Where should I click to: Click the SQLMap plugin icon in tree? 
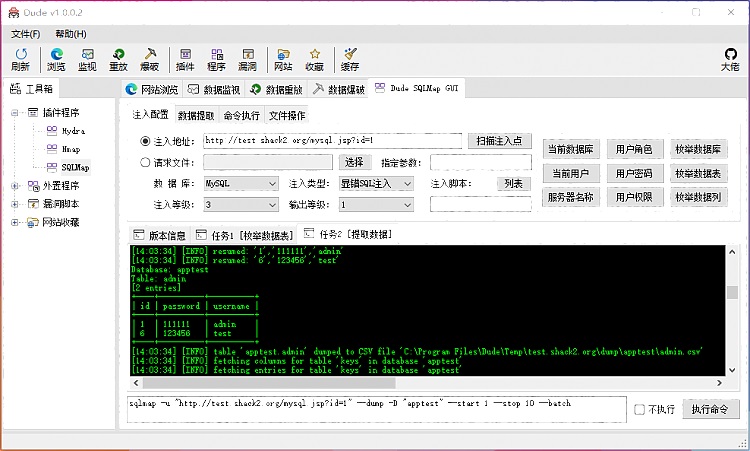coord(52,167)
